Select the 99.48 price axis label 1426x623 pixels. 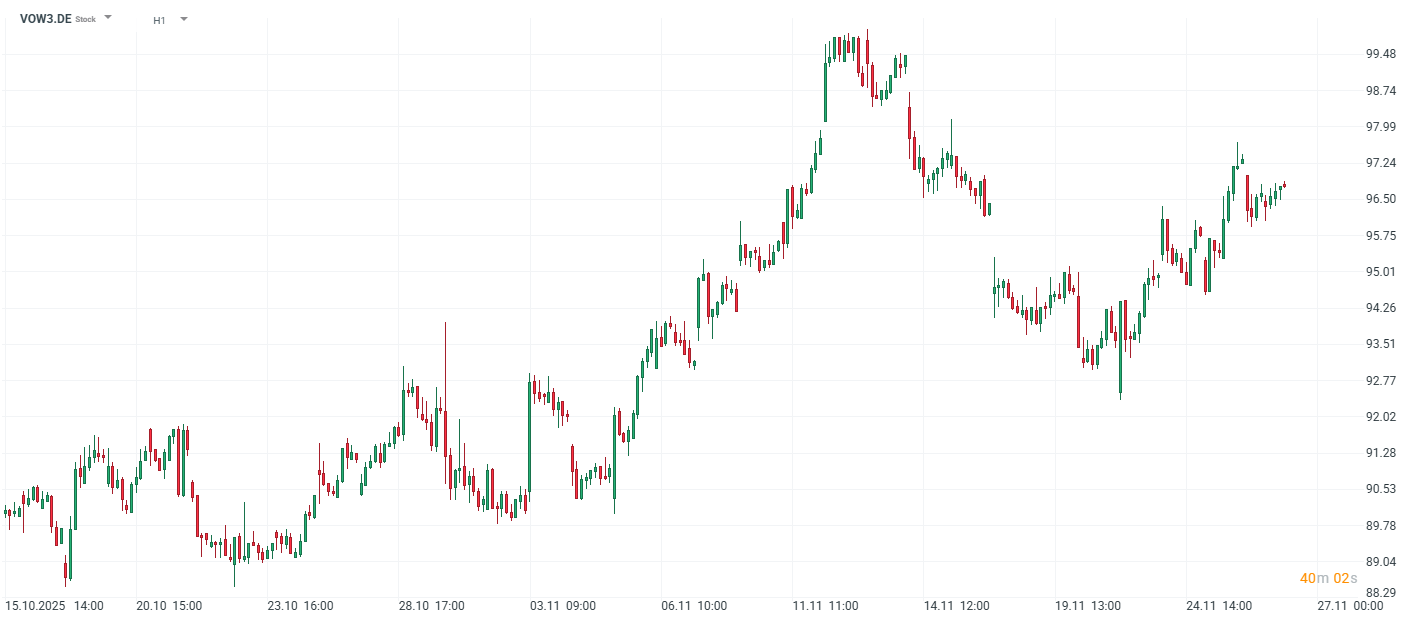pos(1380,54)
